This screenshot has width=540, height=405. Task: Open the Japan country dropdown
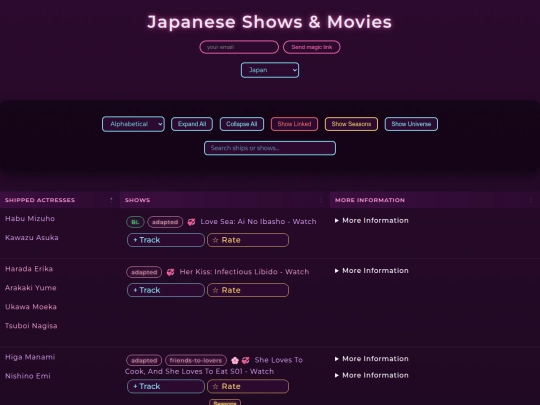[270, 70]
